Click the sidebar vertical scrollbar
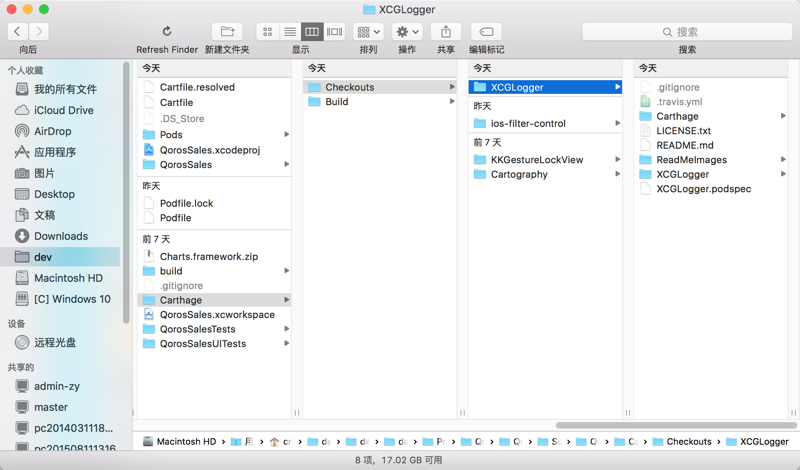The height and width of the screenshot is (470, 800). coord(126,193)
